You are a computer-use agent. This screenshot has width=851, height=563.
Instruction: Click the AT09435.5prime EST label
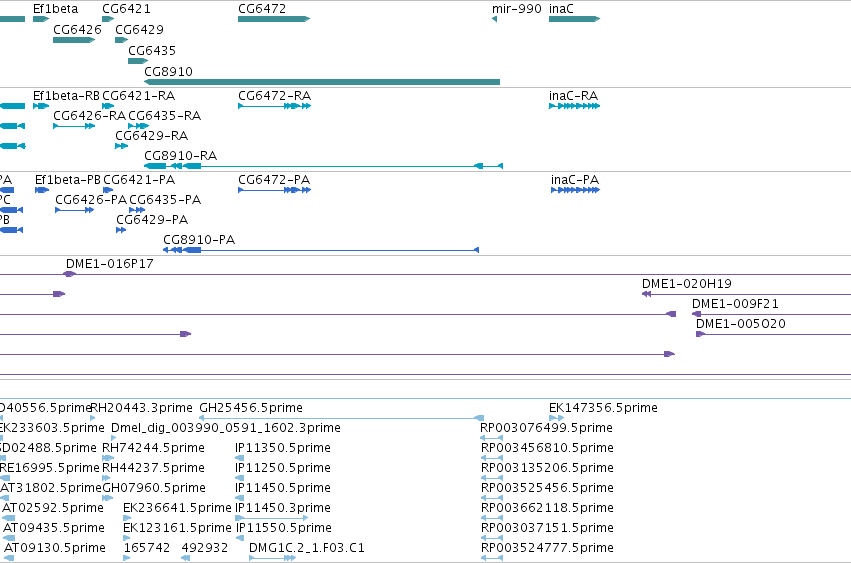54,528
